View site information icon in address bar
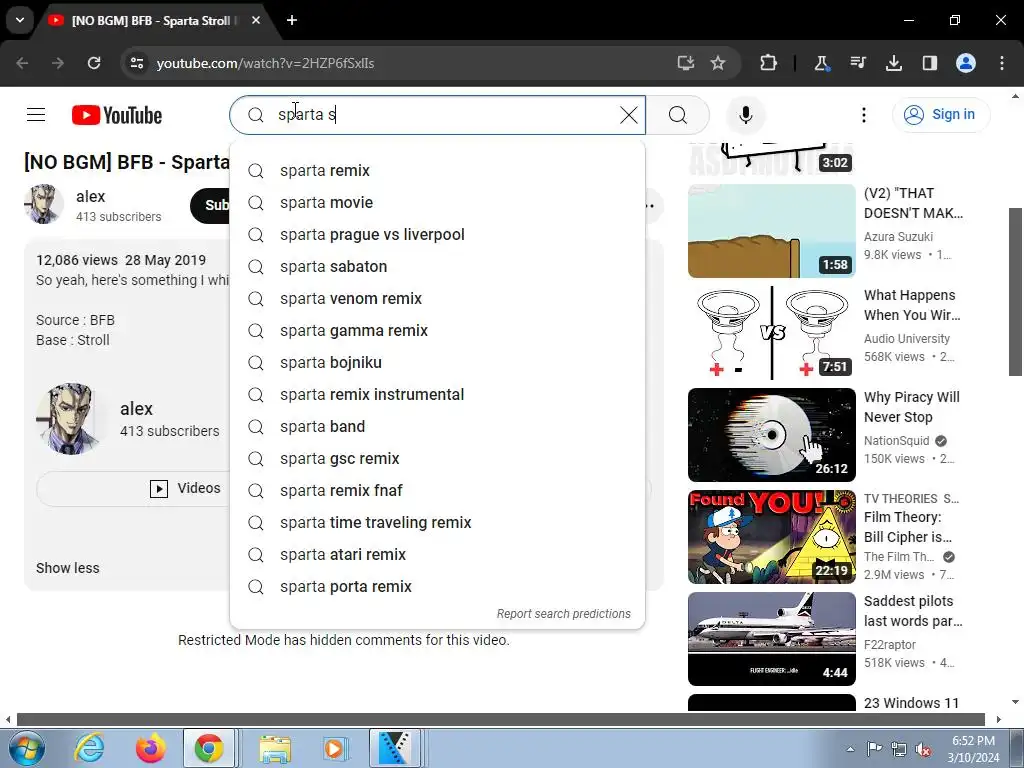The height and width of the screenshot is (768, 1024). click(x=136, y=63)
